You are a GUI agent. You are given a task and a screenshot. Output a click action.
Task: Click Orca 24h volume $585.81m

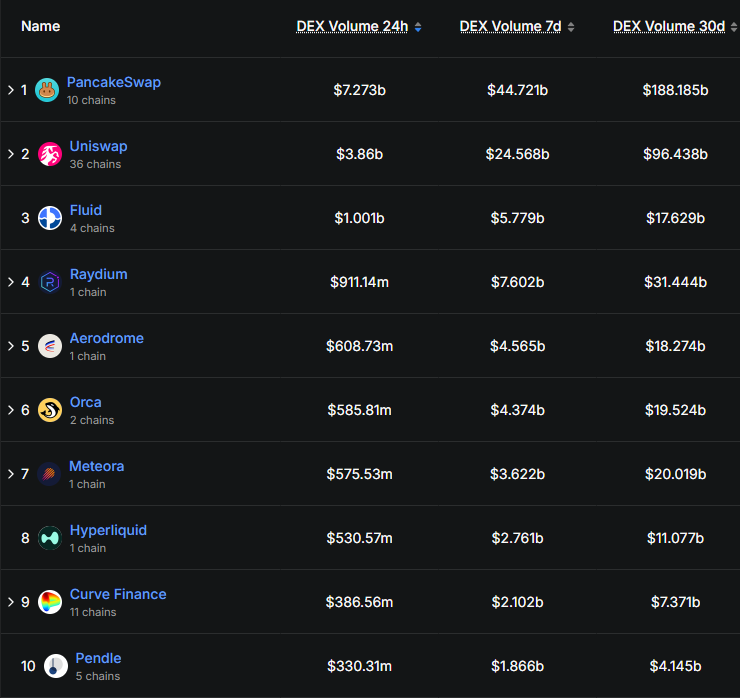(360, 410)
